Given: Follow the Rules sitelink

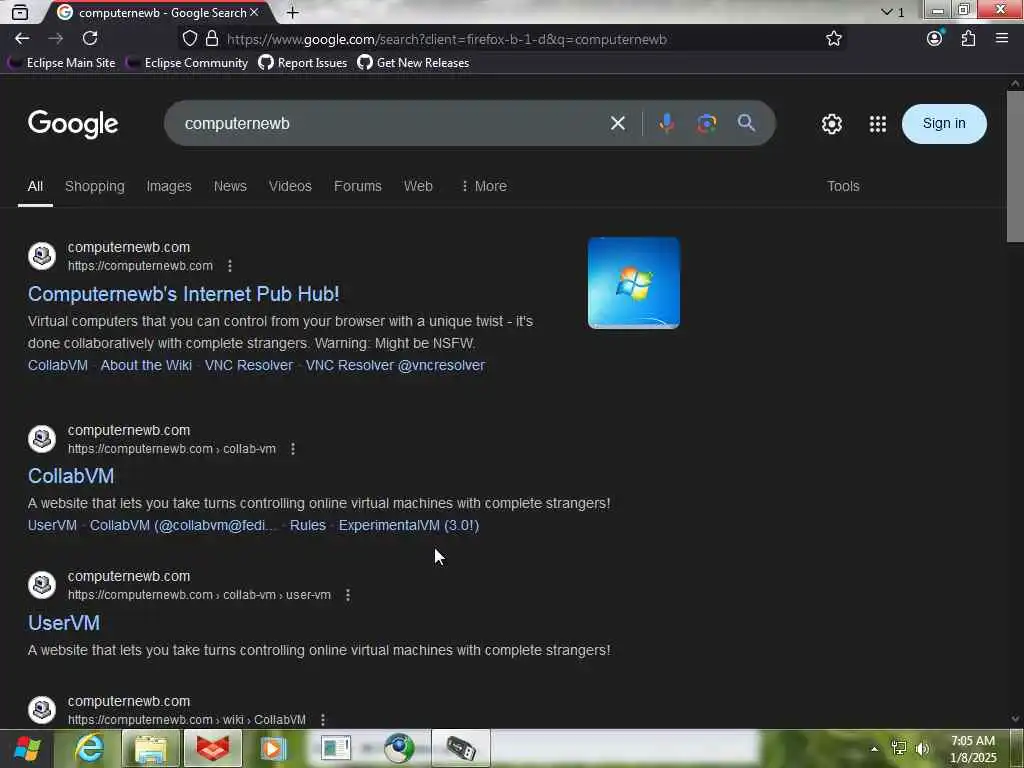Looking at the screenshot, I should (308, 525).
